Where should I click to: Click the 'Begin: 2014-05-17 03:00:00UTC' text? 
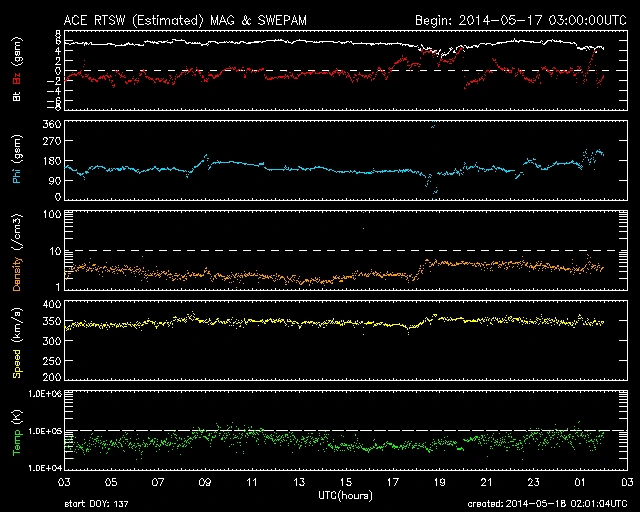point(520,20)
